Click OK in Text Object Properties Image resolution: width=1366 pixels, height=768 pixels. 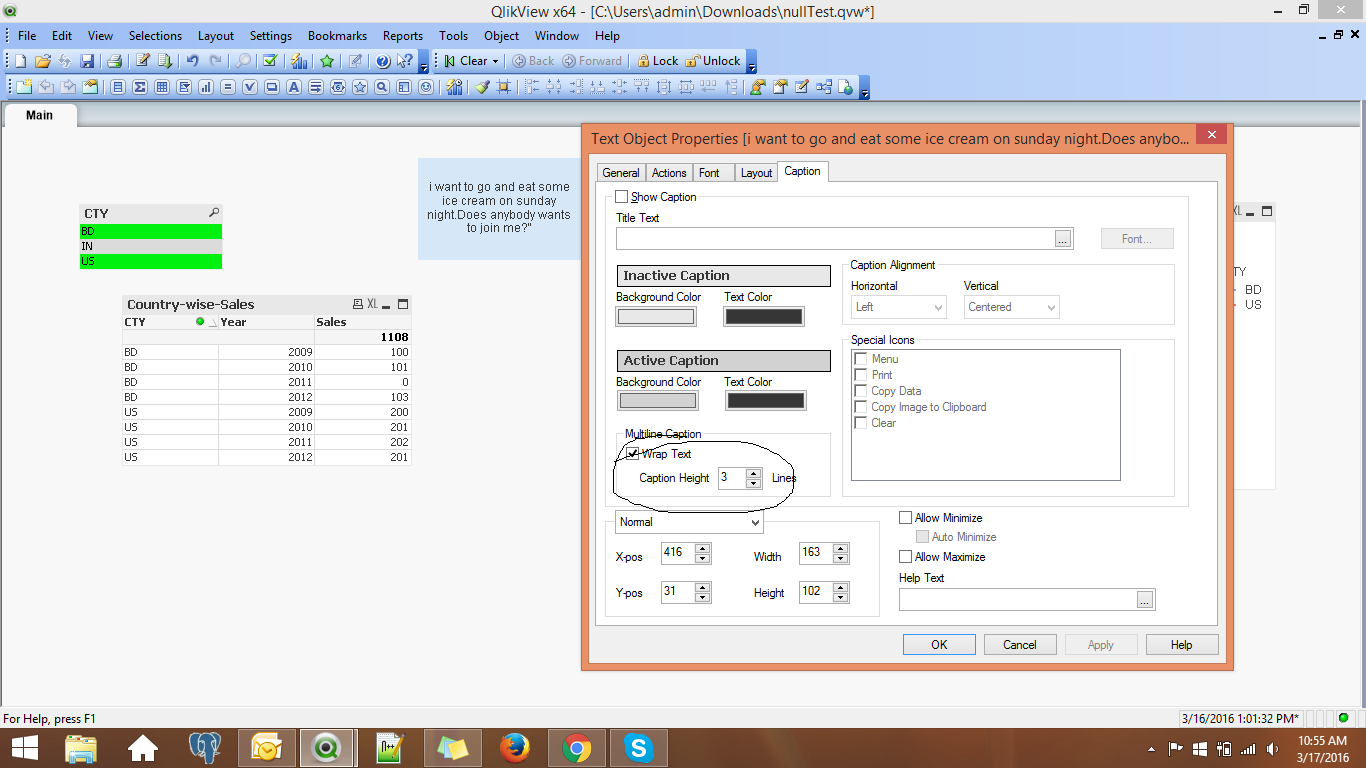(x=939, y=645)
